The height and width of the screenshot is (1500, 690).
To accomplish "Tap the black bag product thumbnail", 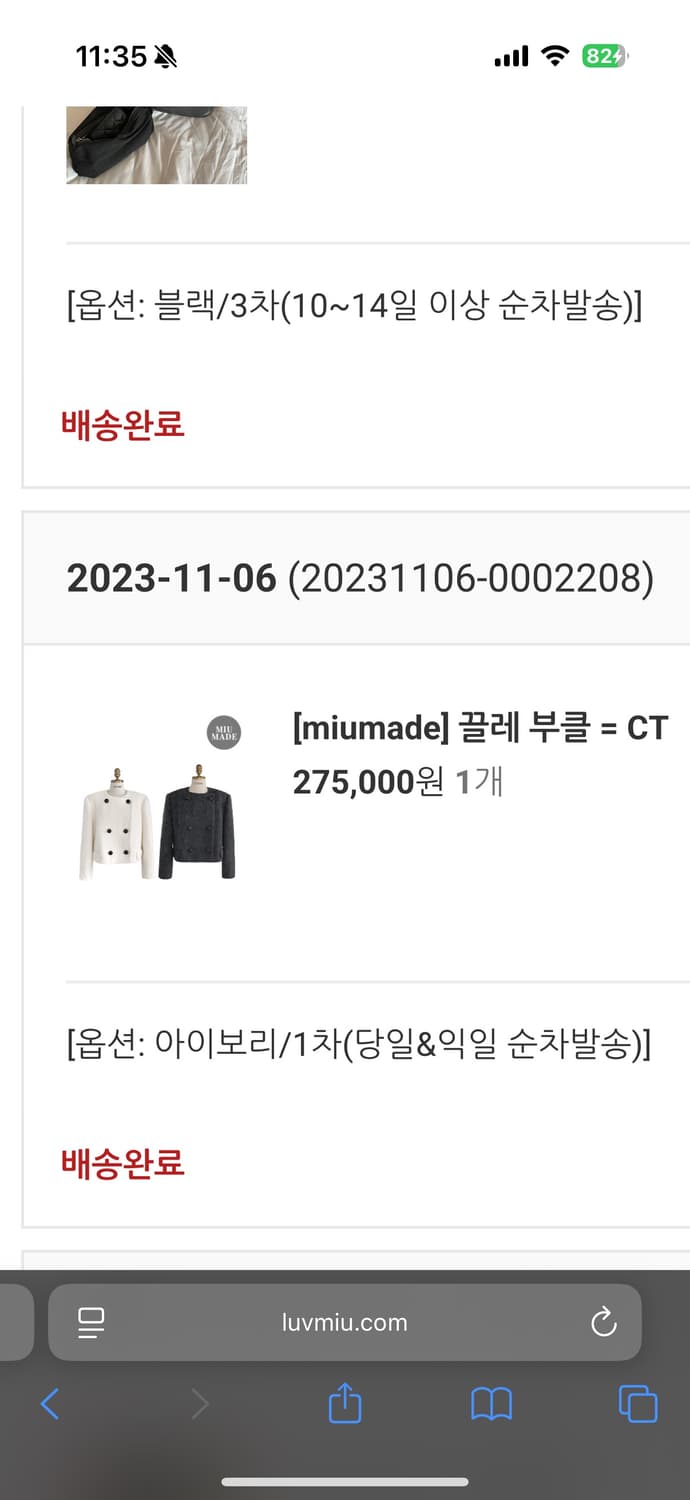I will click(156, 145).
